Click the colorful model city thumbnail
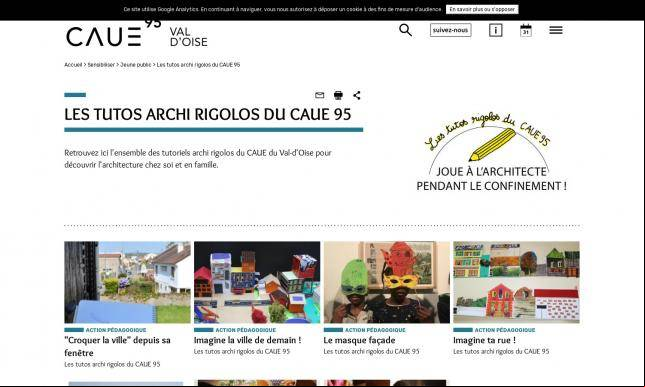The height and width of the screenshot is (387, 645). [x=257, y=282]
